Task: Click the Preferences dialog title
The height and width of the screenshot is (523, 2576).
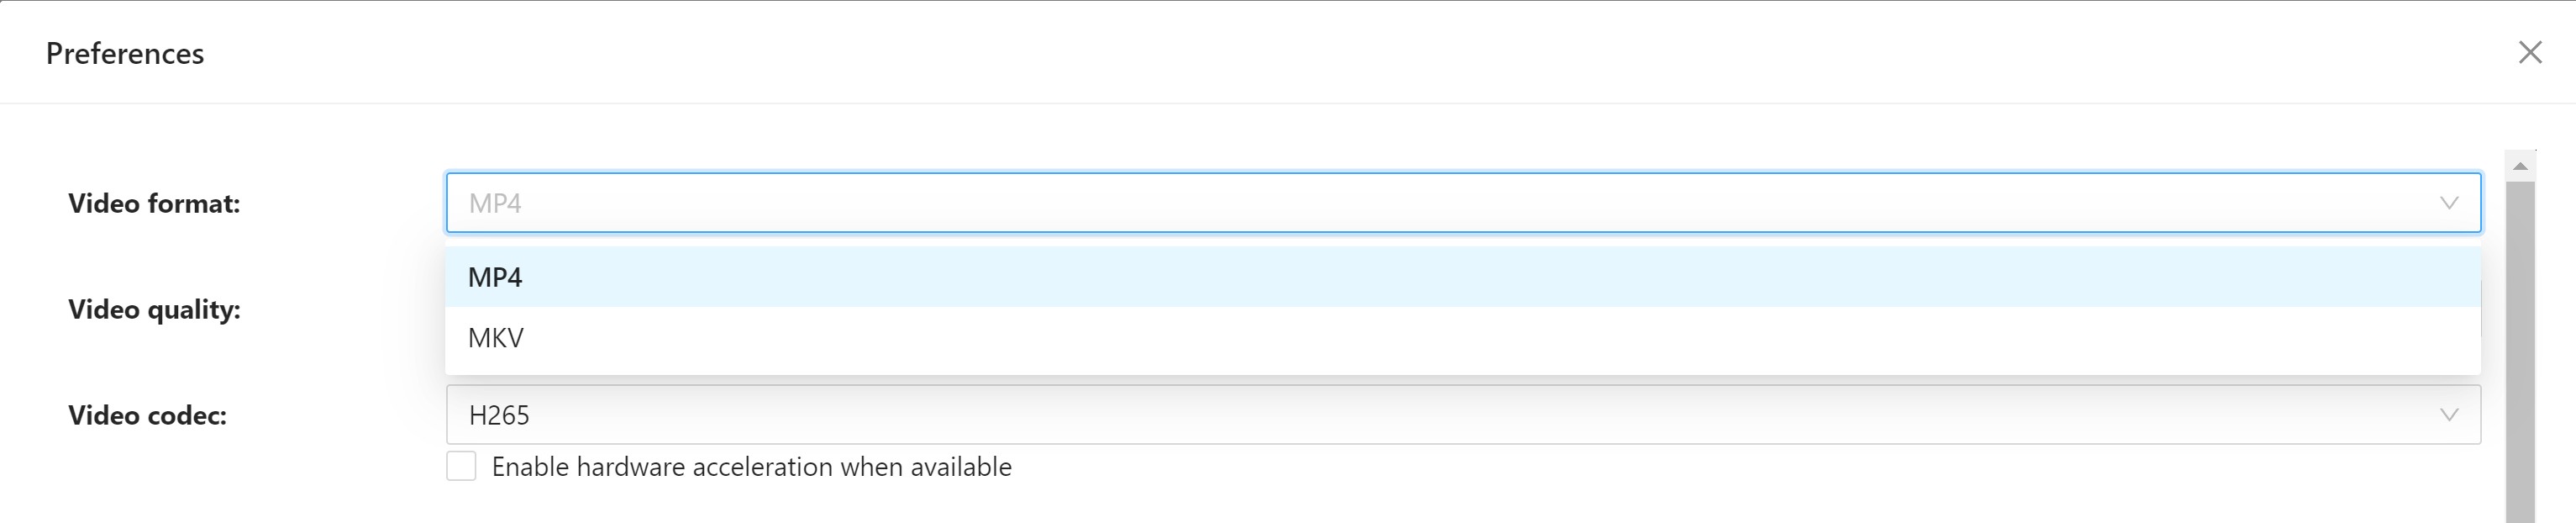Action: coord(125,53)
